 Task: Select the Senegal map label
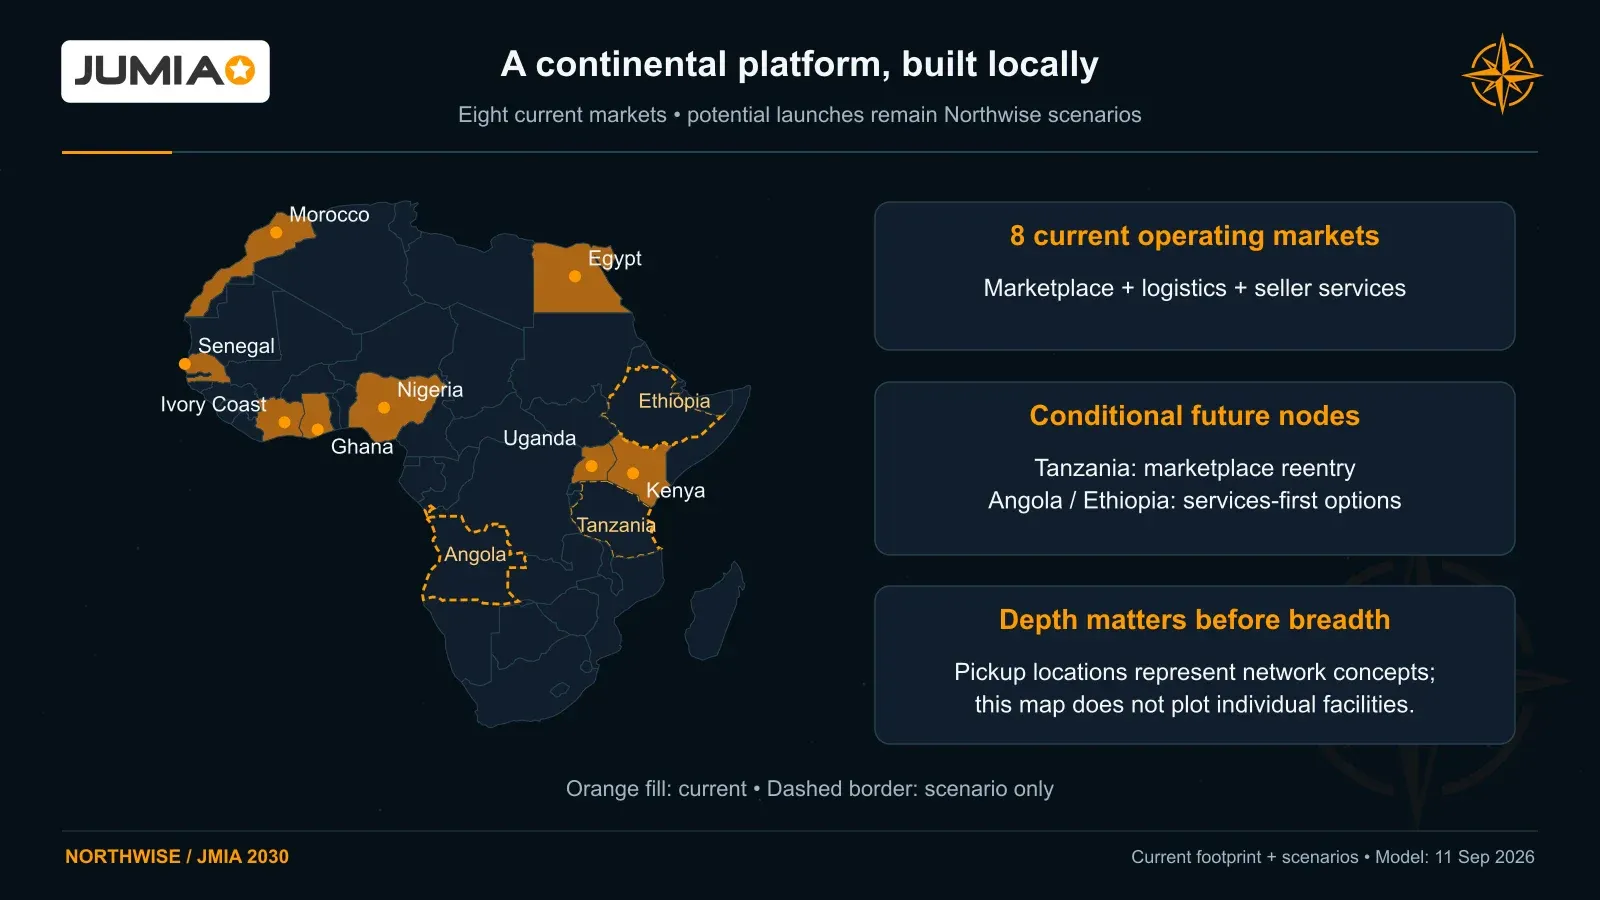[x=236, y=346]
